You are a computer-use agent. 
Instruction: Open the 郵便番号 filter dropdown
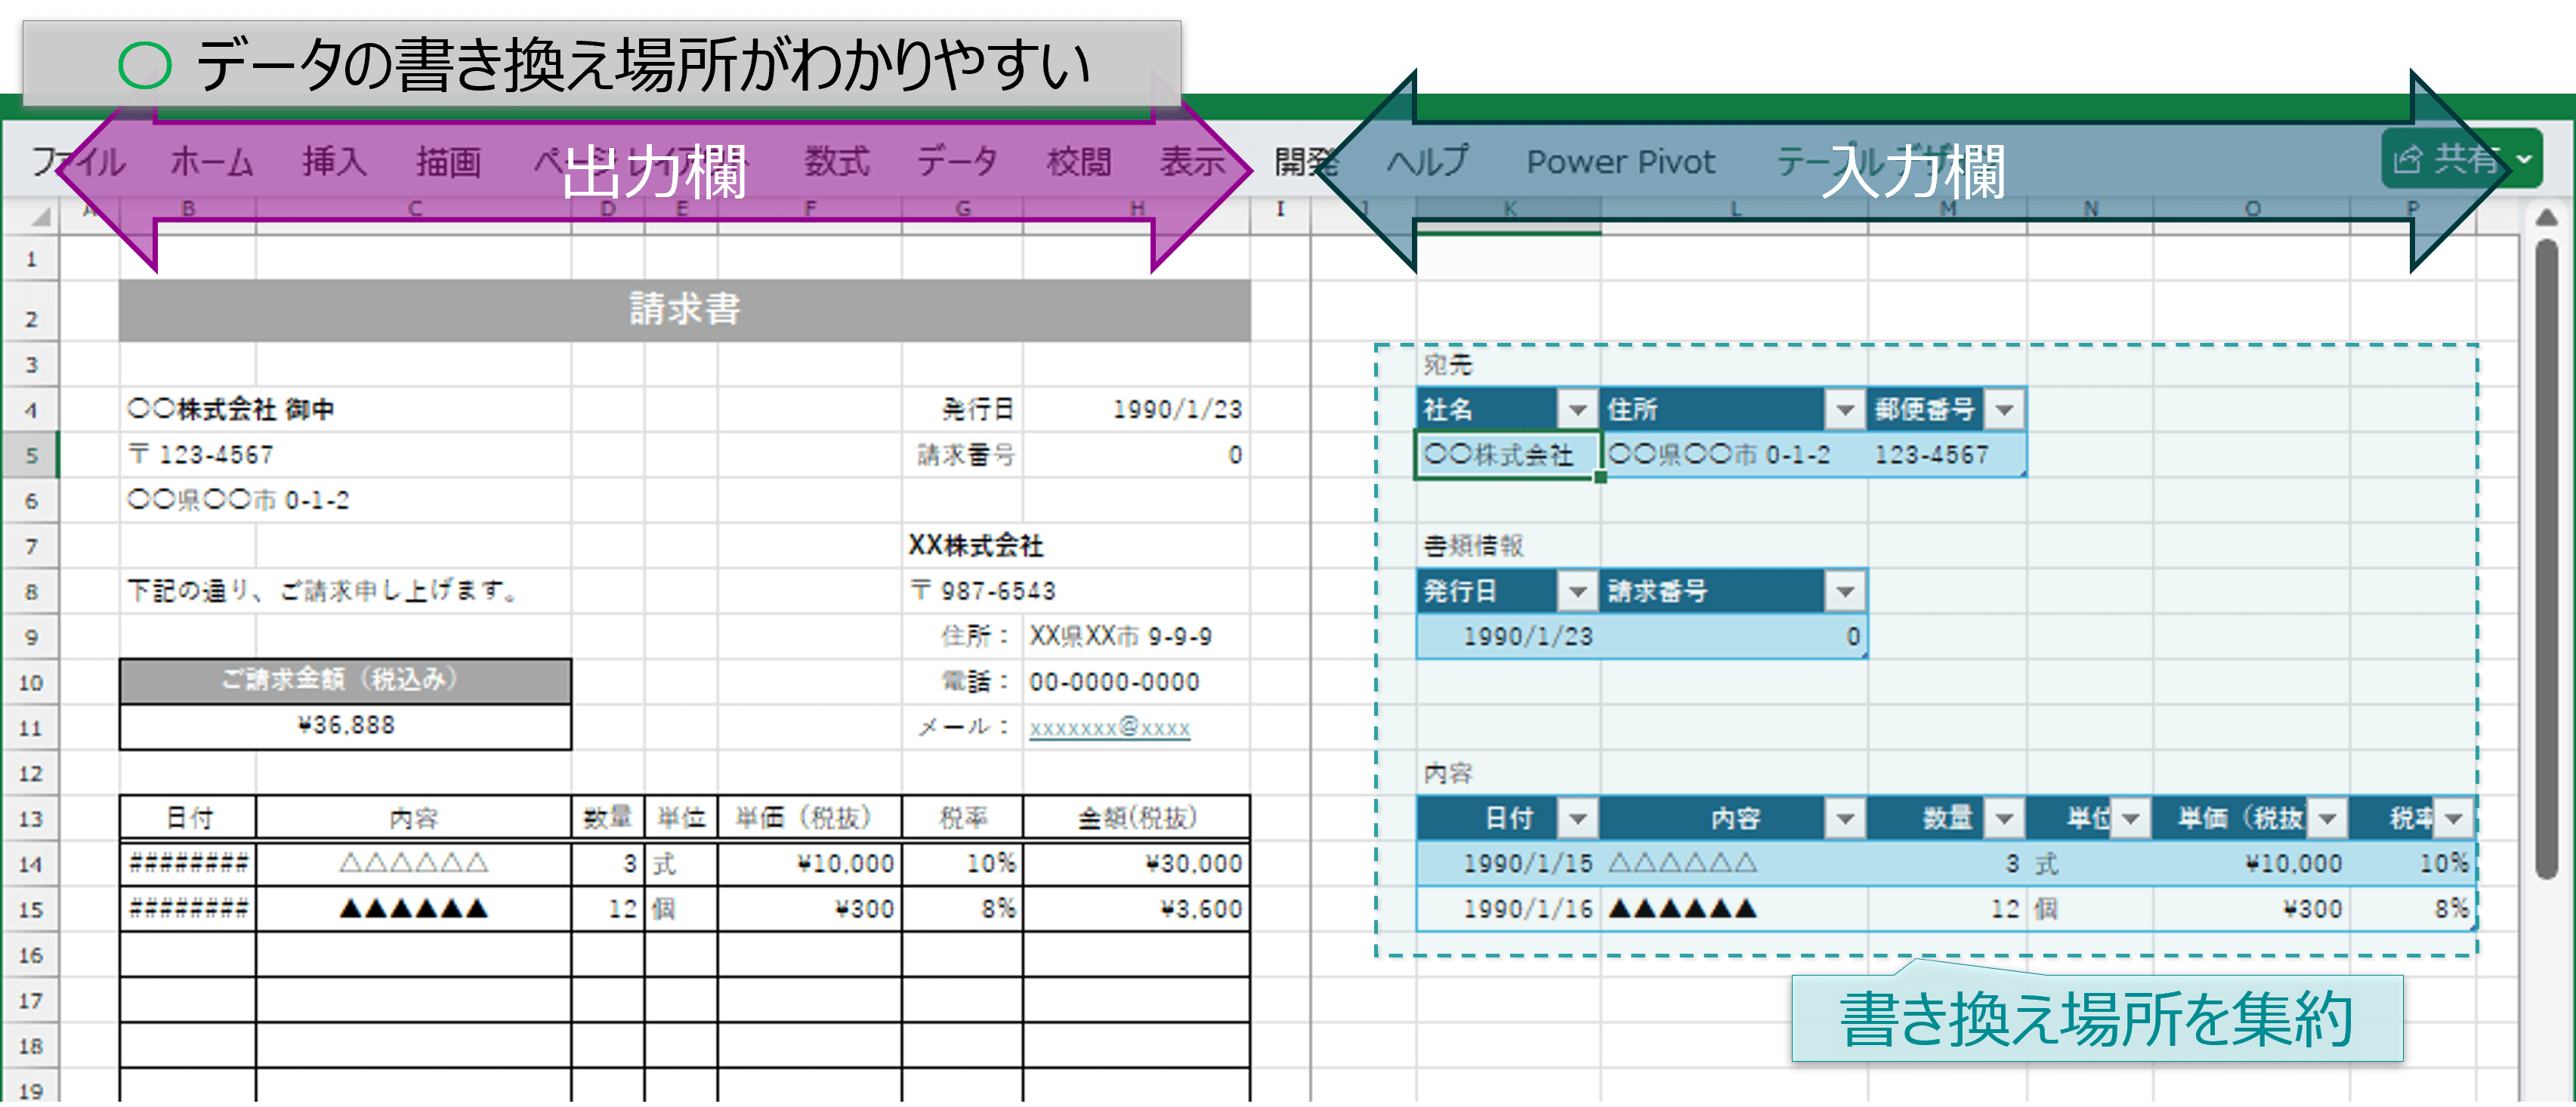pyautogui.click(x=2004, y=409)
